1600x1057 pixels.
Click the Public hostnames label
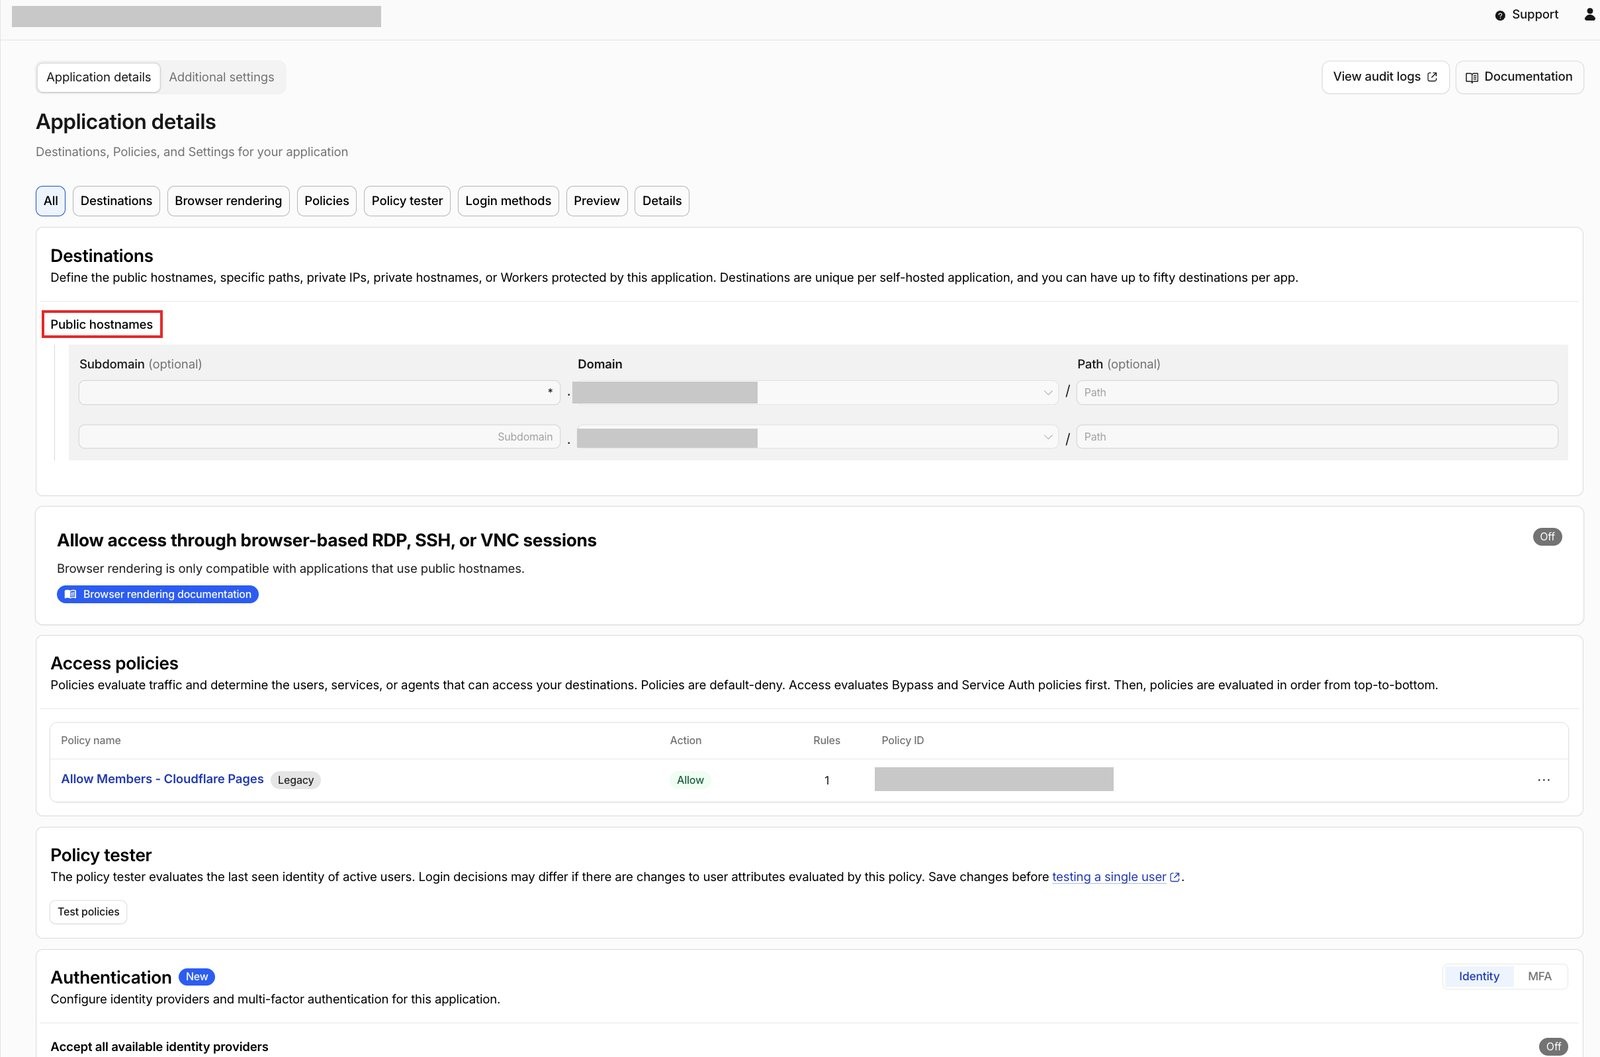click(x=102, y=325)
